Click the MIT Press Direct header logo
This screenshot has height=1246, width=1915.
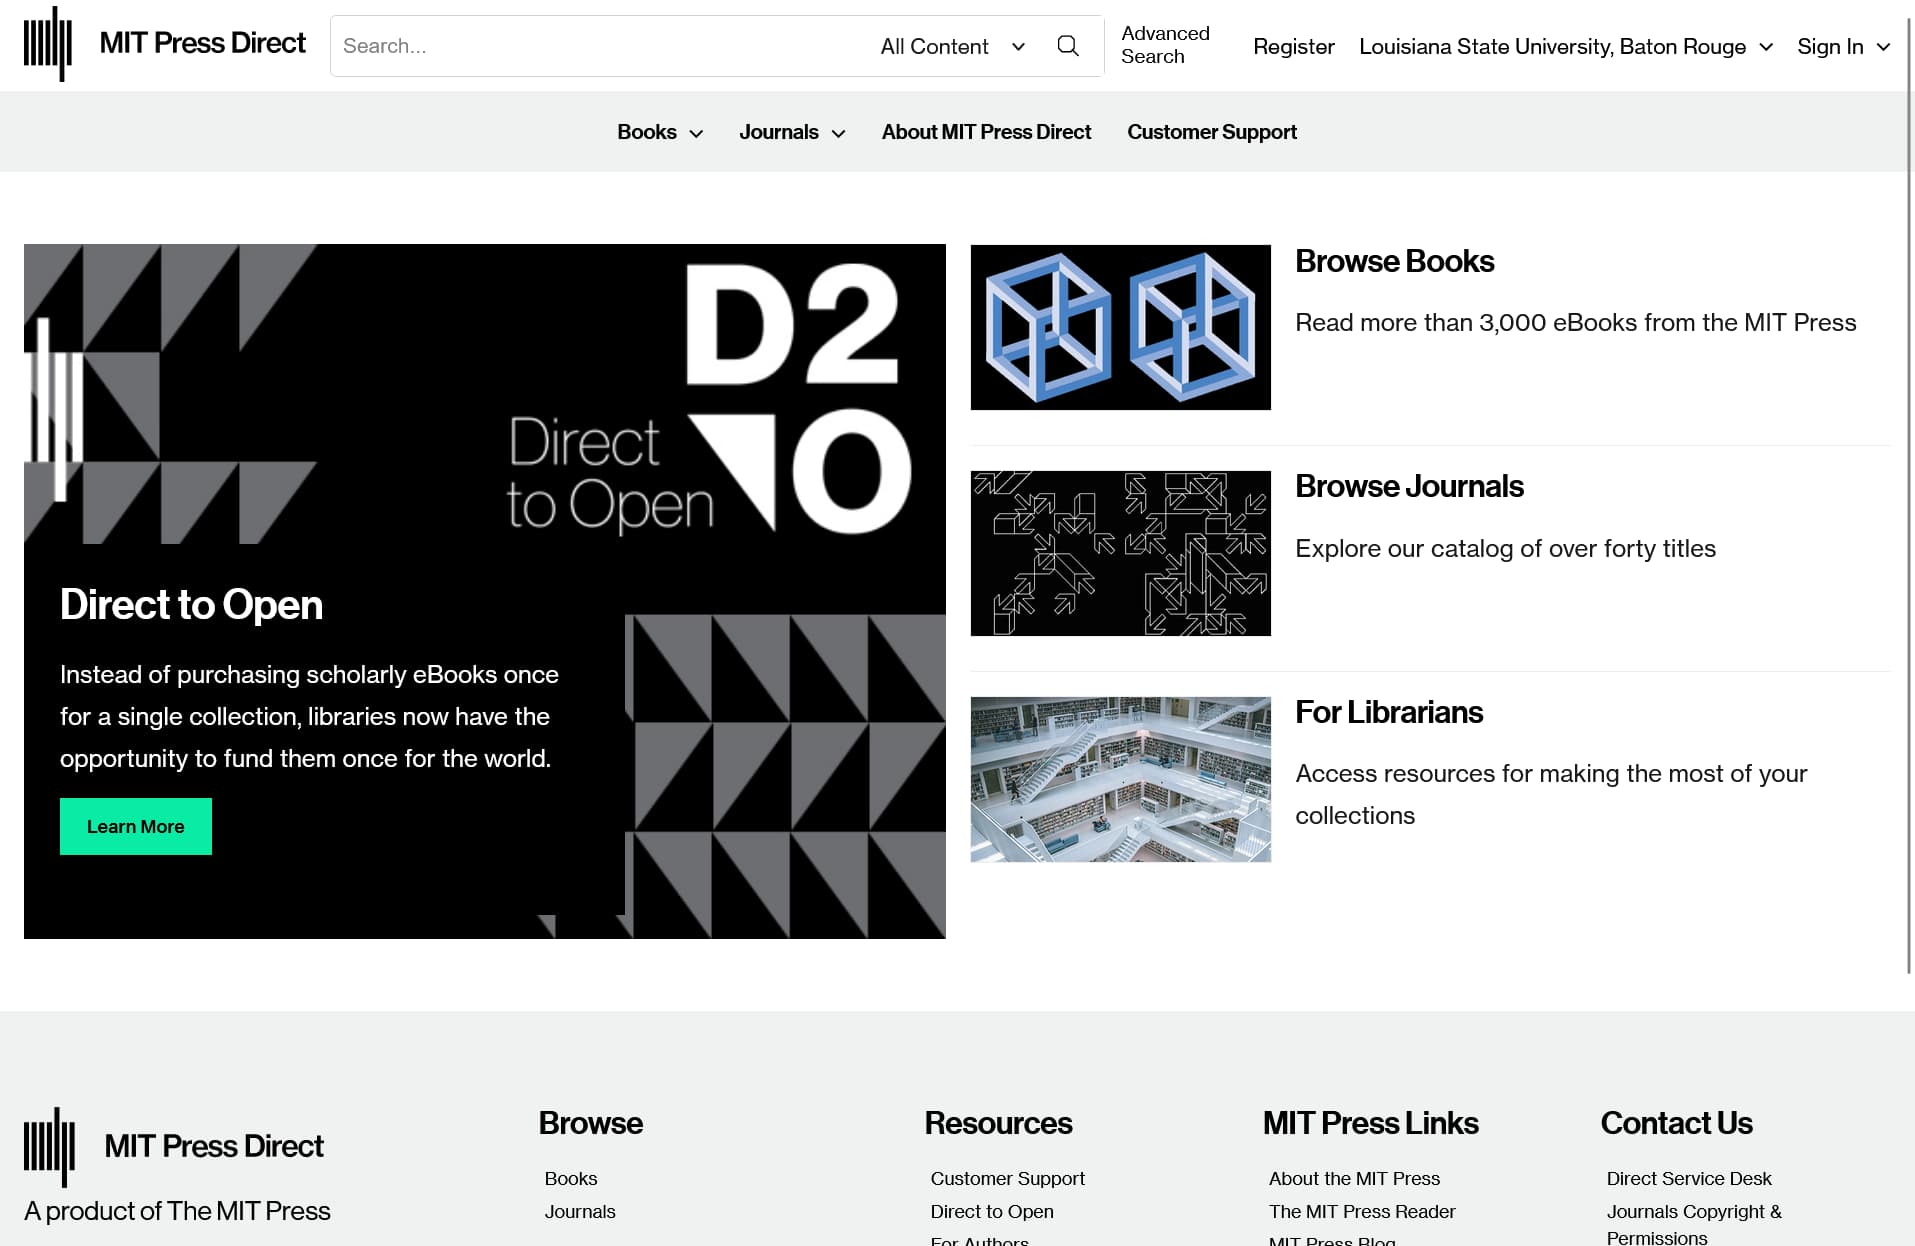pyautogui.click(x=165, y=44)
